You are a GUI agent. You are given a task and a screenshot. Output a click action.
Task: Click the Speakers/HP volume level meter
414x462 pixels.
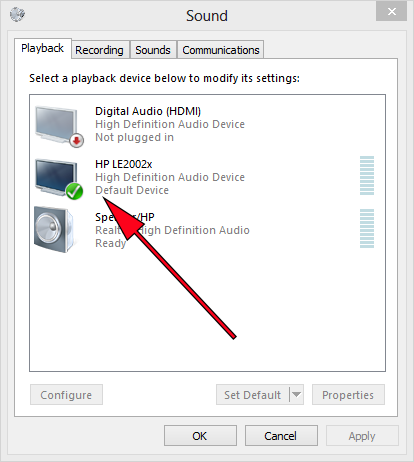pyautogui.click(x=367, y=228)
